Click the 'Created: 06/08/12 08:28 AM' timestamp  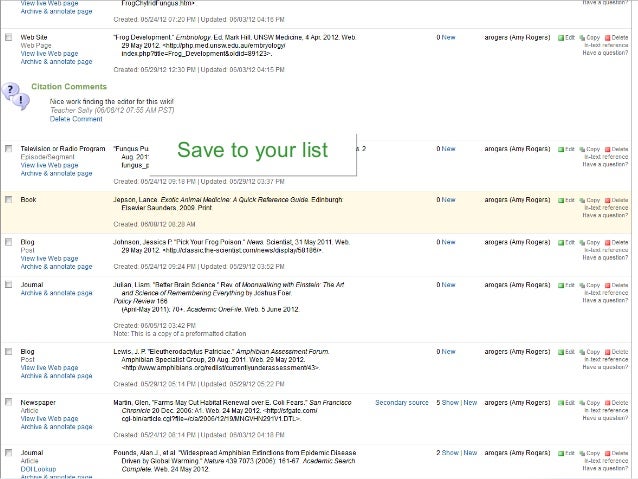click(154, 224)
